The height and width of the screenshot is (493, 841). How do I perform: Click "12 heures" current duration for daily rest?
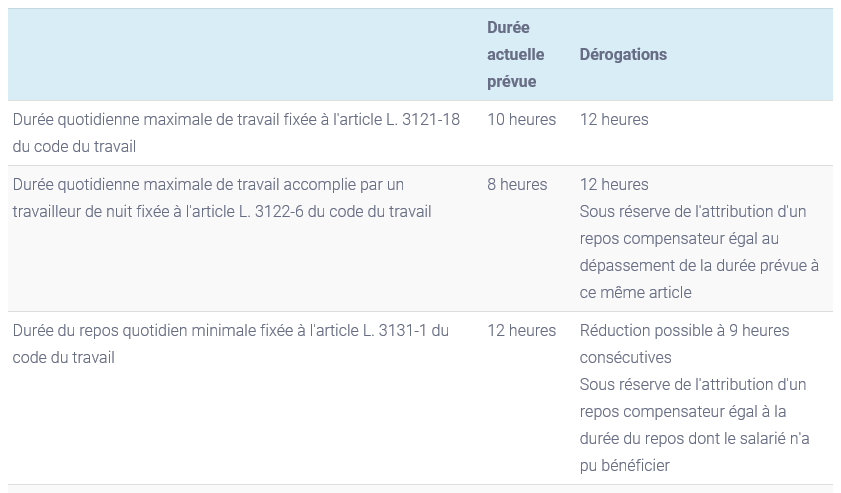[x=521, y=331]
